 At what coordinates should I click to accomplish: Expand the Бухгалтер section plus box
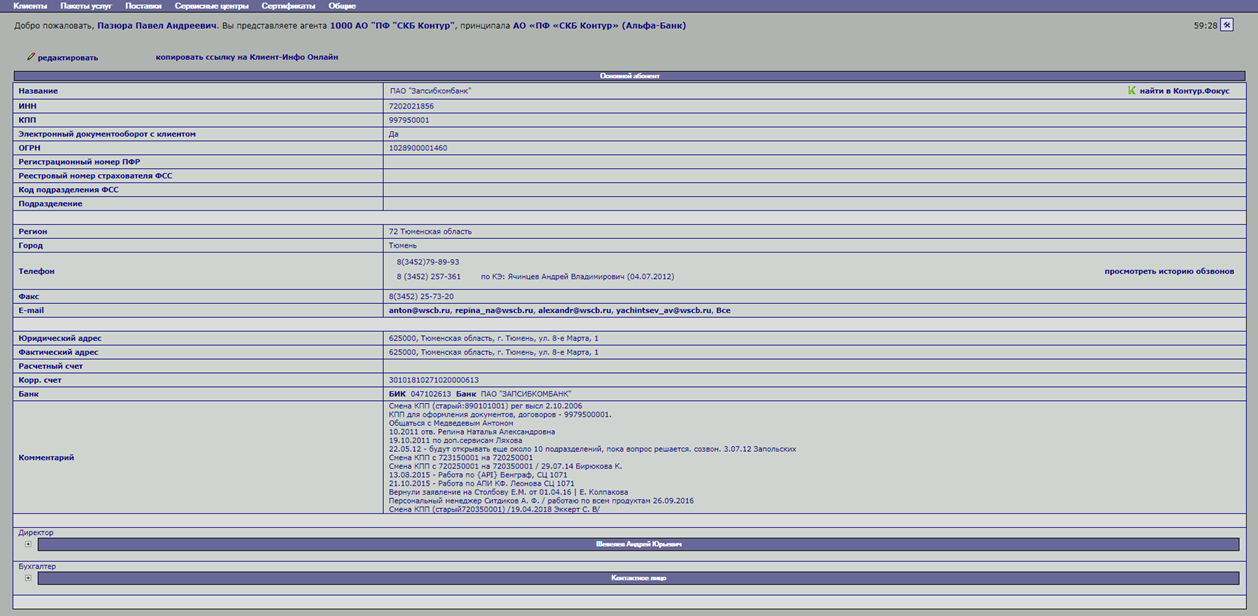click(28, 578)
